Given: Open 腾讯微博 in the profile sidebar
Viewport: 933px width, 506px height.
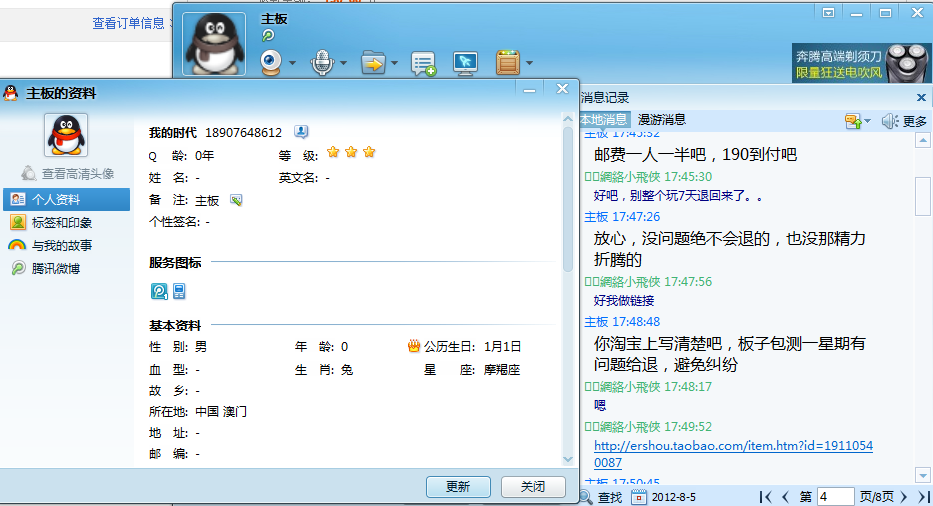Looking at the screenshot, I should pos(55,268).
